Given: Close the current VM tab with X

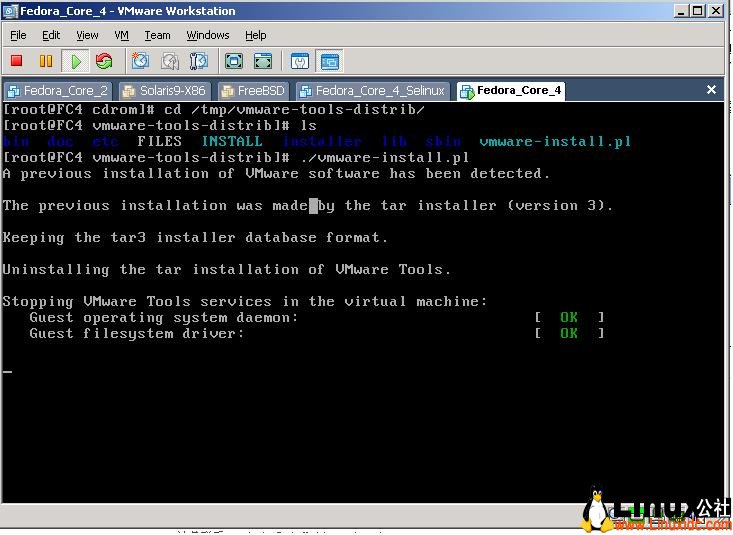Looking at the screenshot, I should (711, 89).
